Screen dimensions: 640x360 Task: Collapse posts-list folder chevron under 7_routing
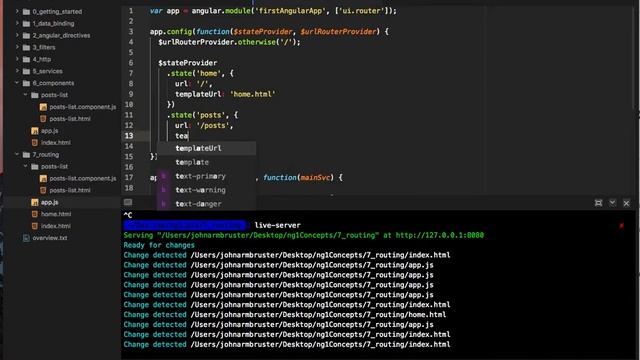(x=26, y=166)
